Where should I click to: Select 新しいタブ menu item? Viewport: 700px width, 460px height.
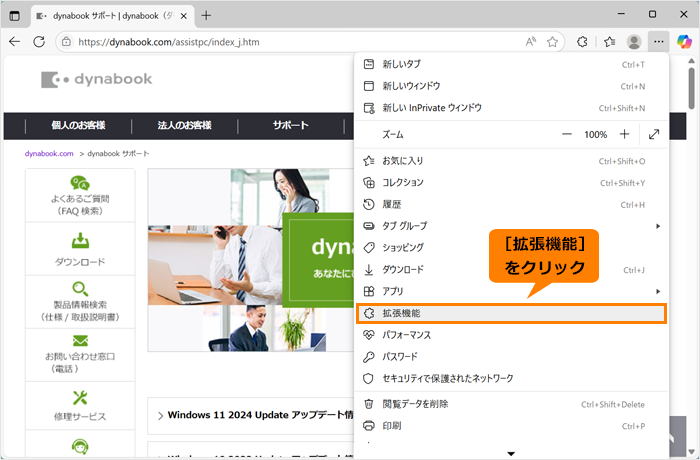click(x=512, y=64)
